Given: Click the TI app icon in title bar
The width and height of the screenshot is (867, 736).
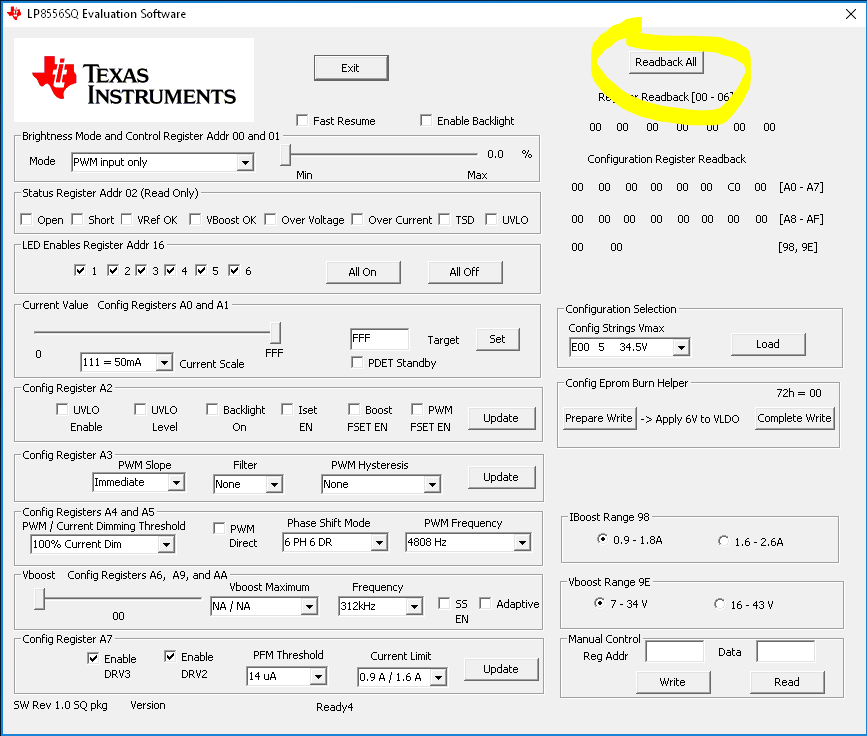Looking at the screenshot, I should click(x=14, y=13).
